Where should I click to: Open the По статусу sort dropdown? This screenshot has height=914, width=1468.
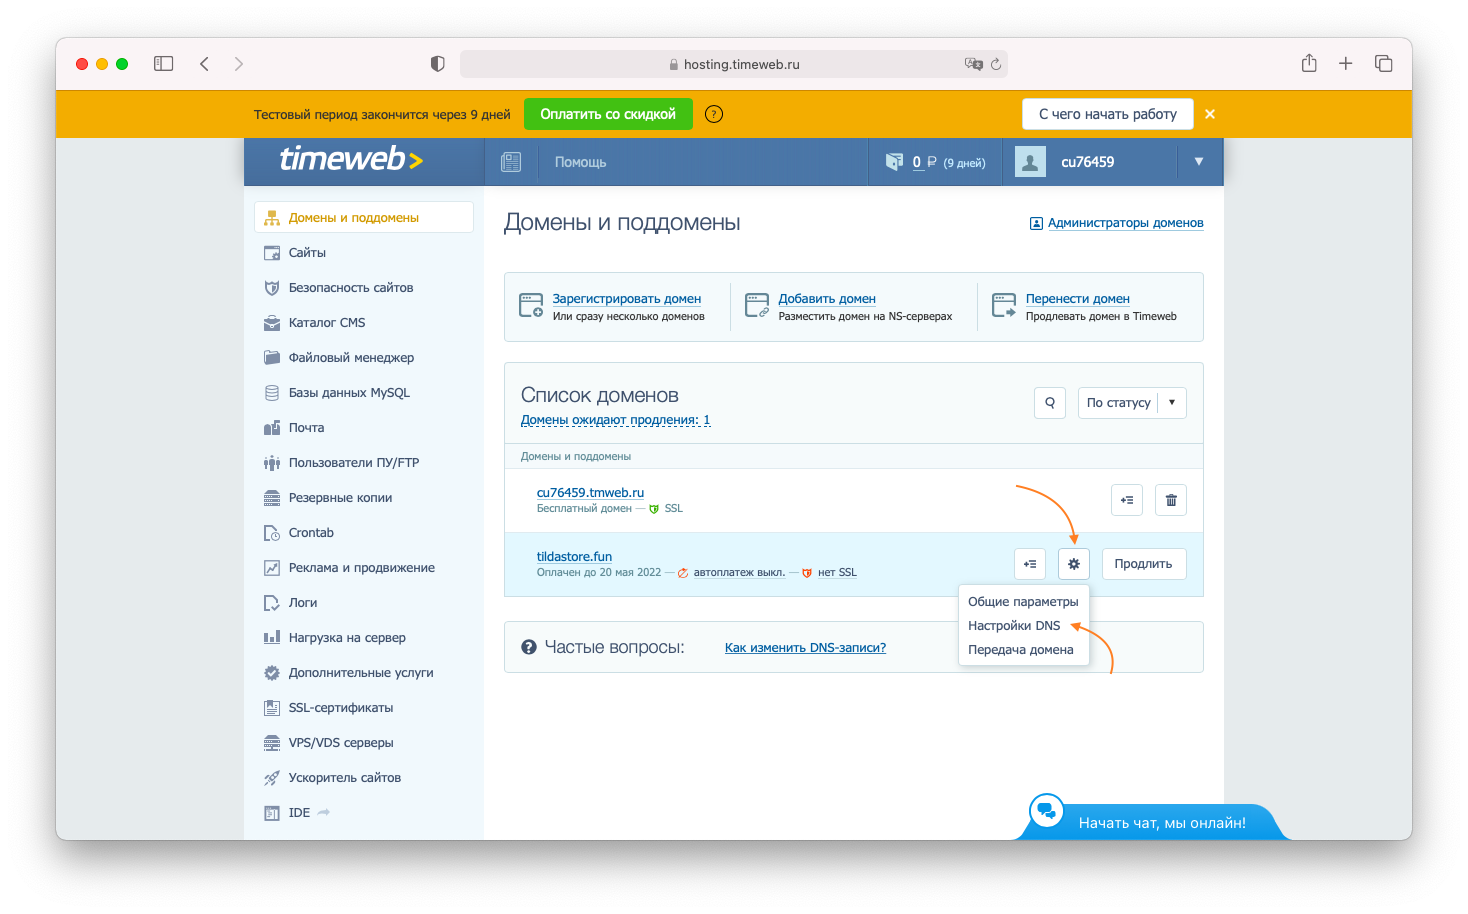(1132, 403)
